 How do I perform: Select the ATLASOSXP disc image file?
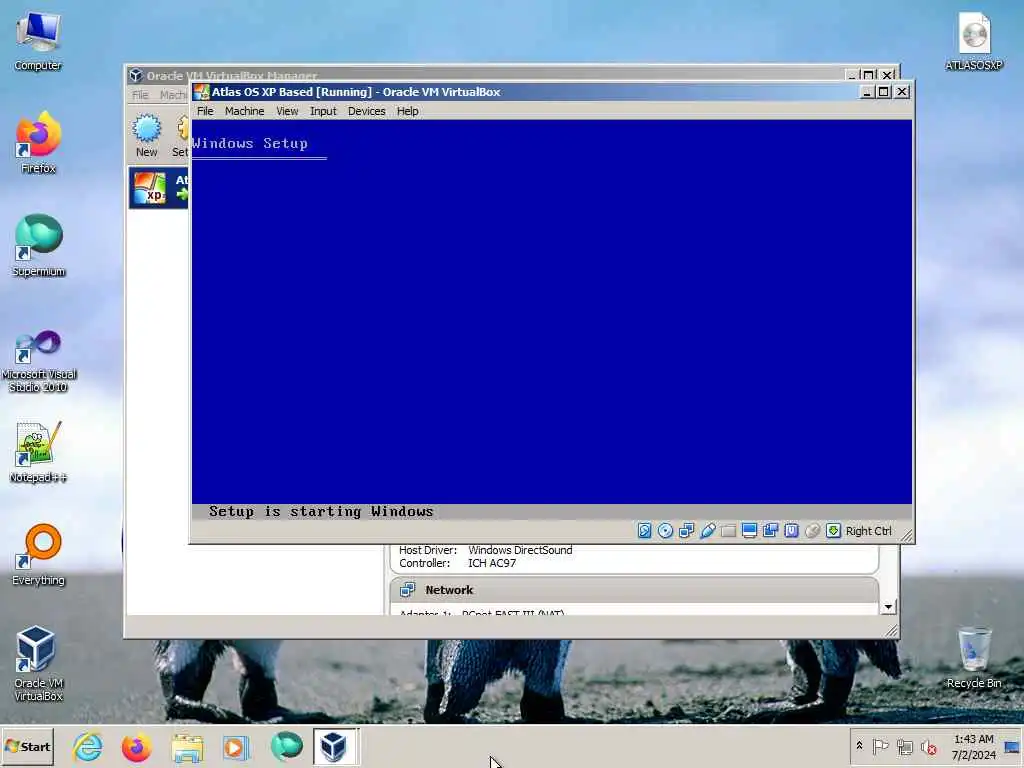click(973, 41)
